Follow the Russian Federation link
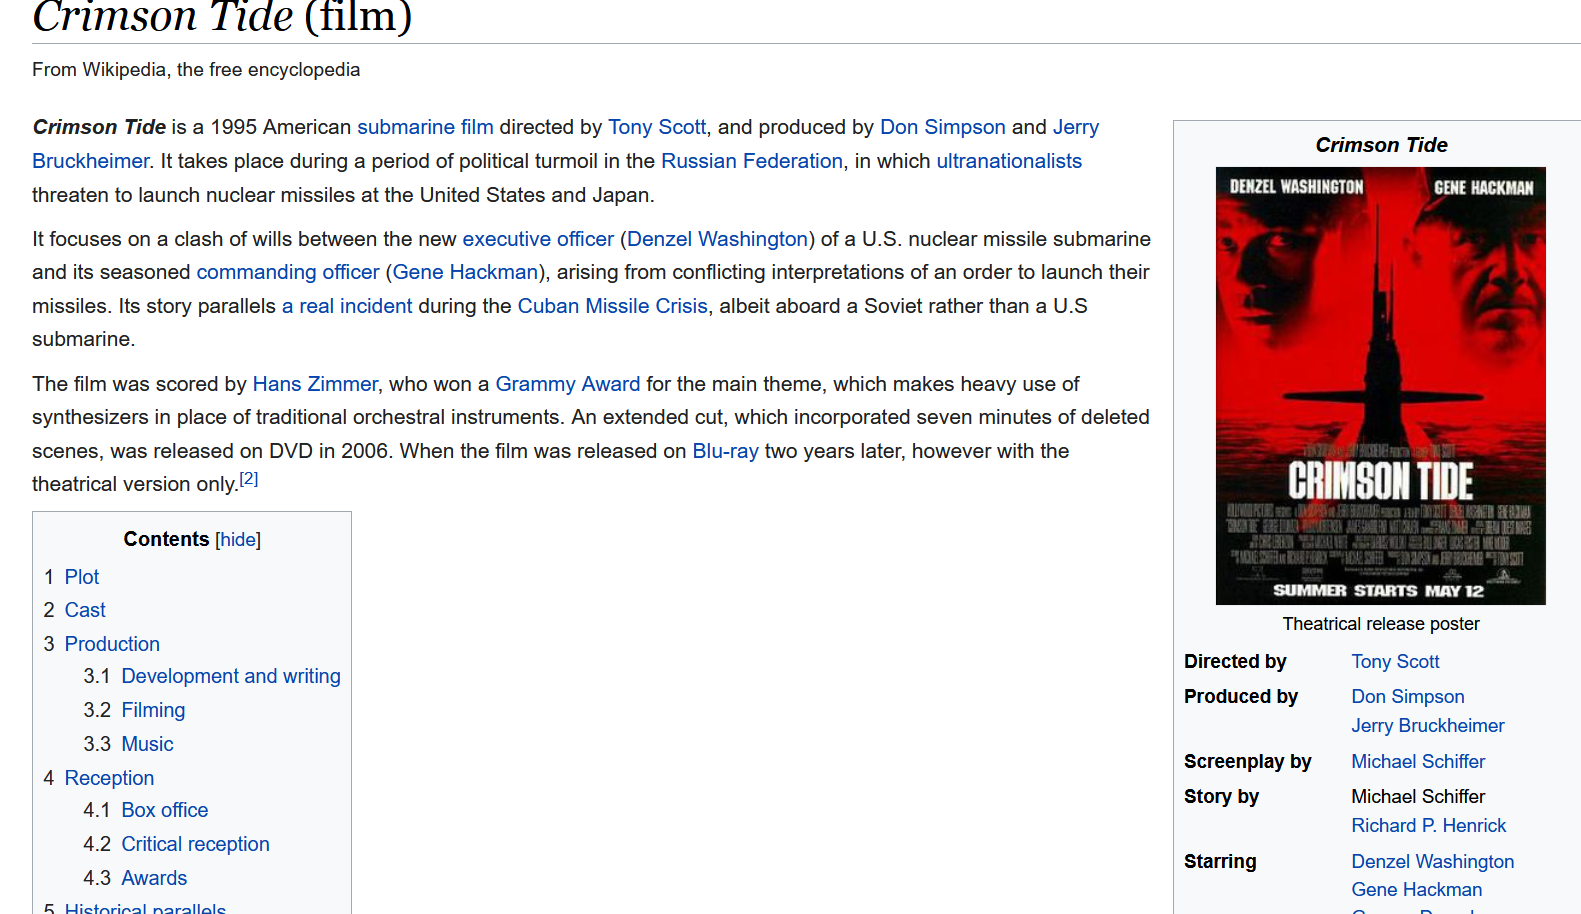 pyautogui.click(x=752, y=161)
